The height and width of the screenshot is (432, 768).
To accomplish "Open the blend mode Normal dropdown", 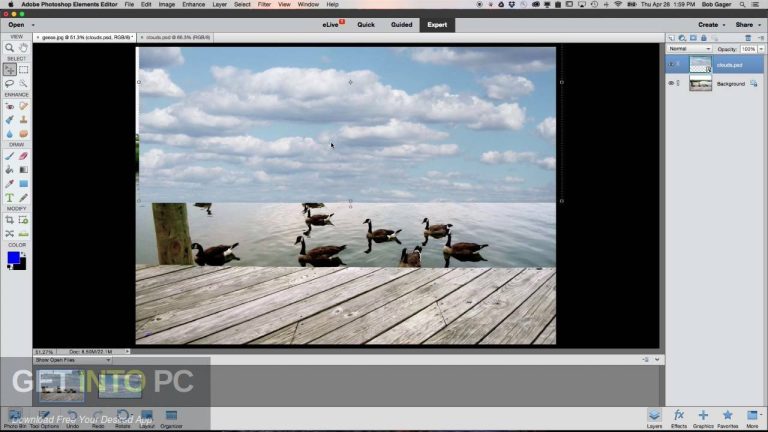I will (689, 49).
